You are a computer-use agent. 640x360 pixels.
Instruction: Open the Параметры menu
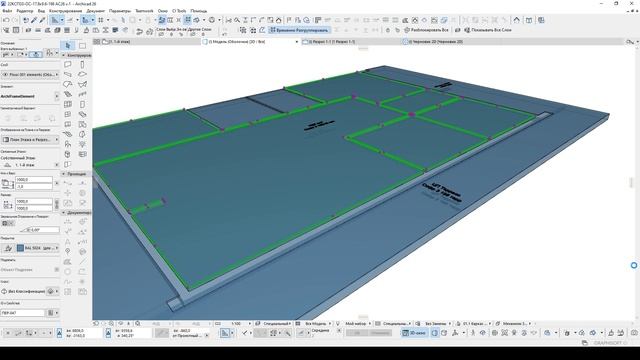coord(120,11)
